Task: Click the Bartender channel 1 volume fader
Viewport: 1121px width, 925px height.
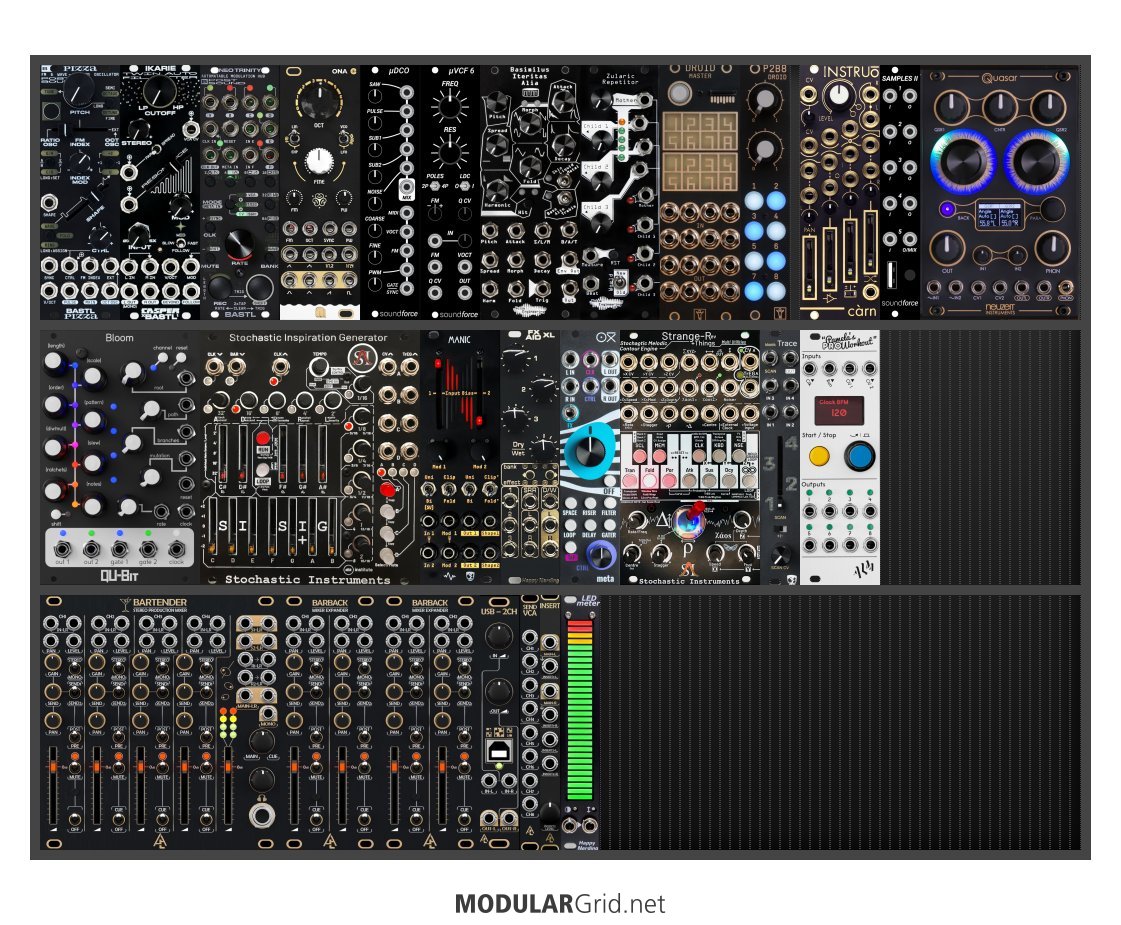Action: (53, 784)
